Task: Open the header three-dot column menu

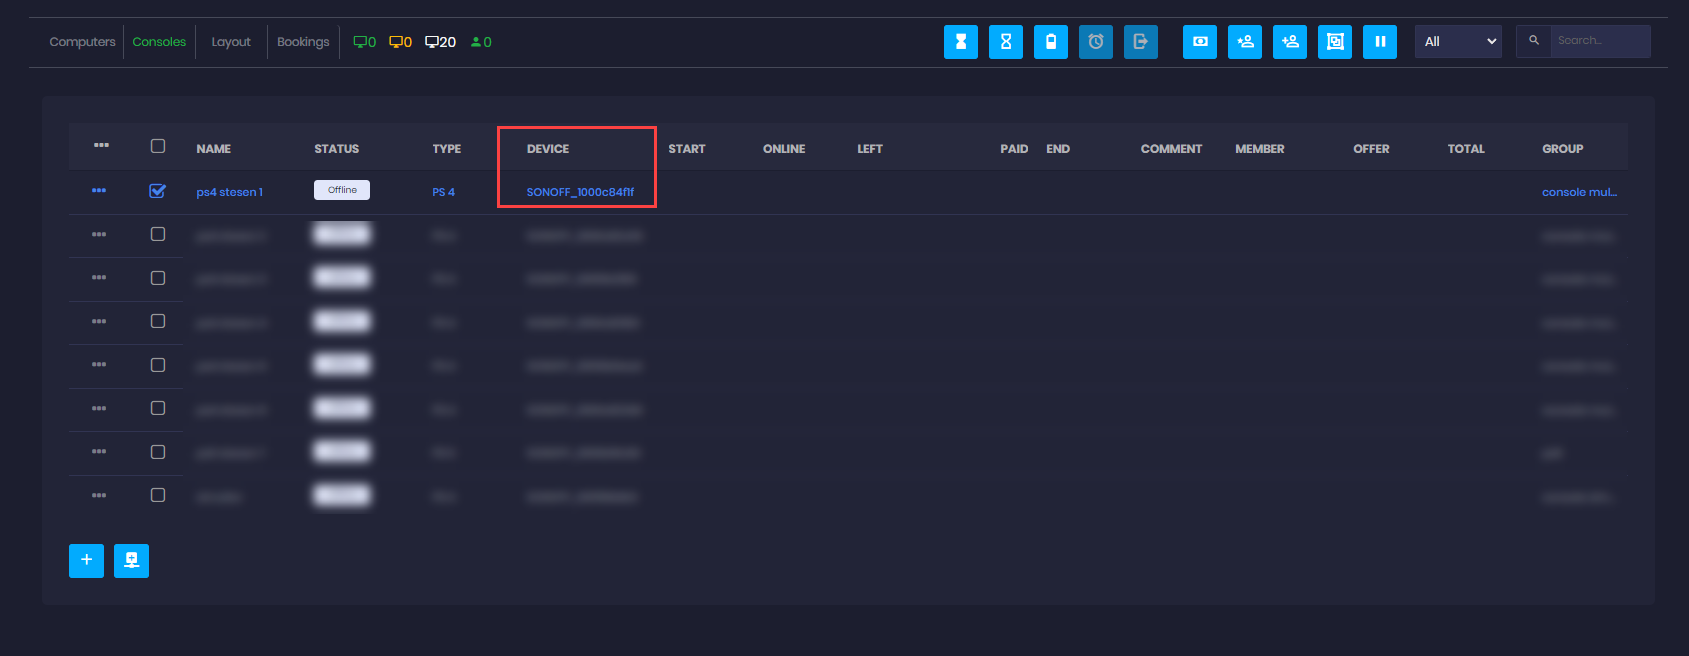Action: coord(101,146)
